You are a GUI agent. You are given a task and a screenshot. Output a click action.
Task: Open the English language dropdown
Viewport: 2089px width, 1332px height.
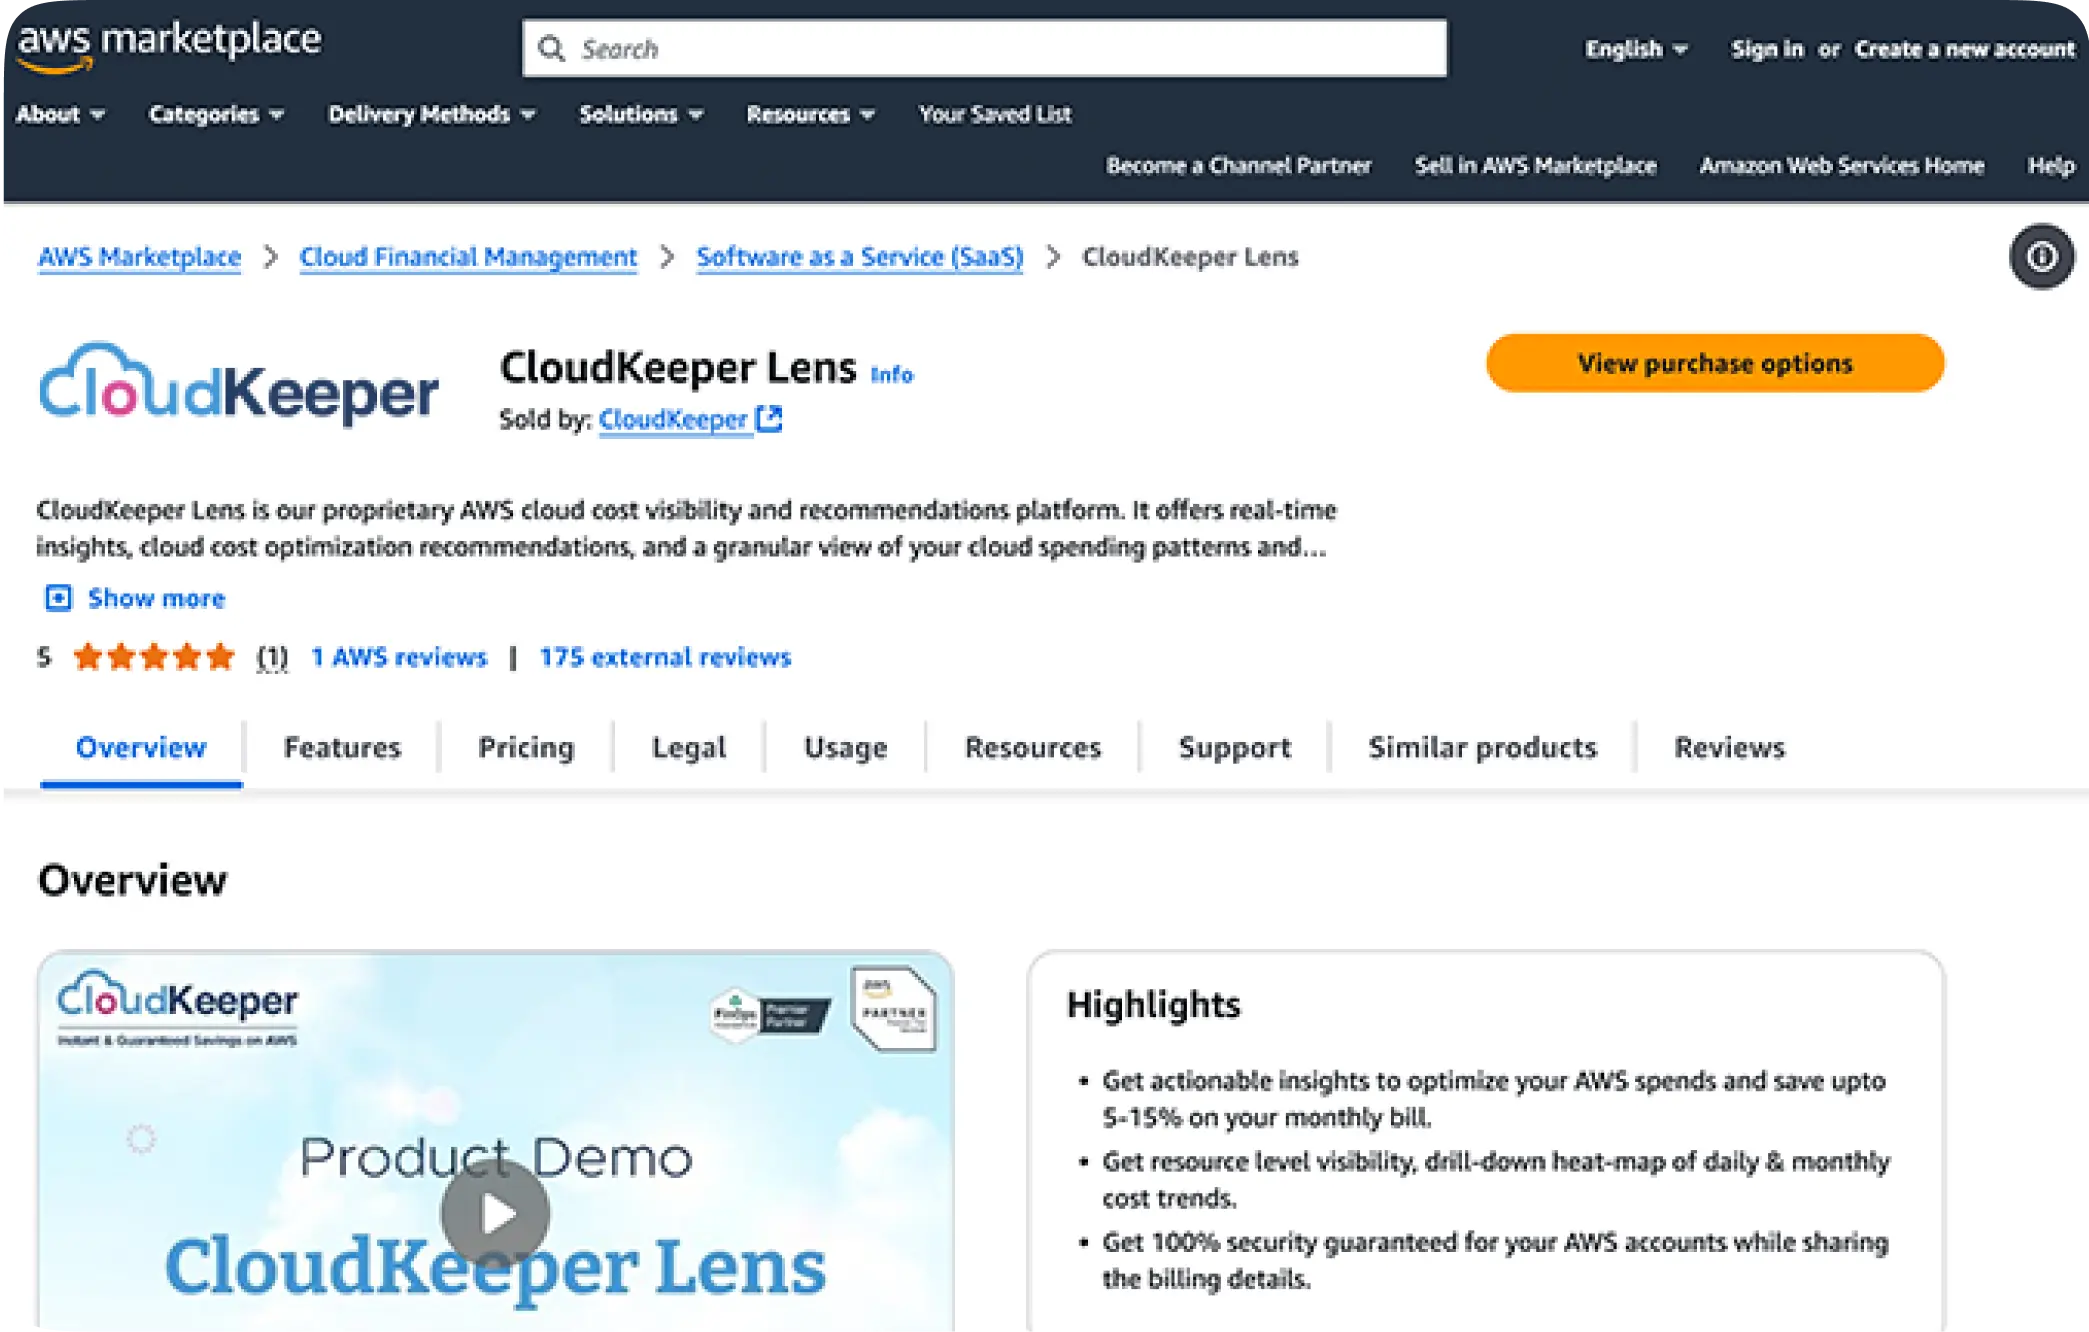point(1636,49)
